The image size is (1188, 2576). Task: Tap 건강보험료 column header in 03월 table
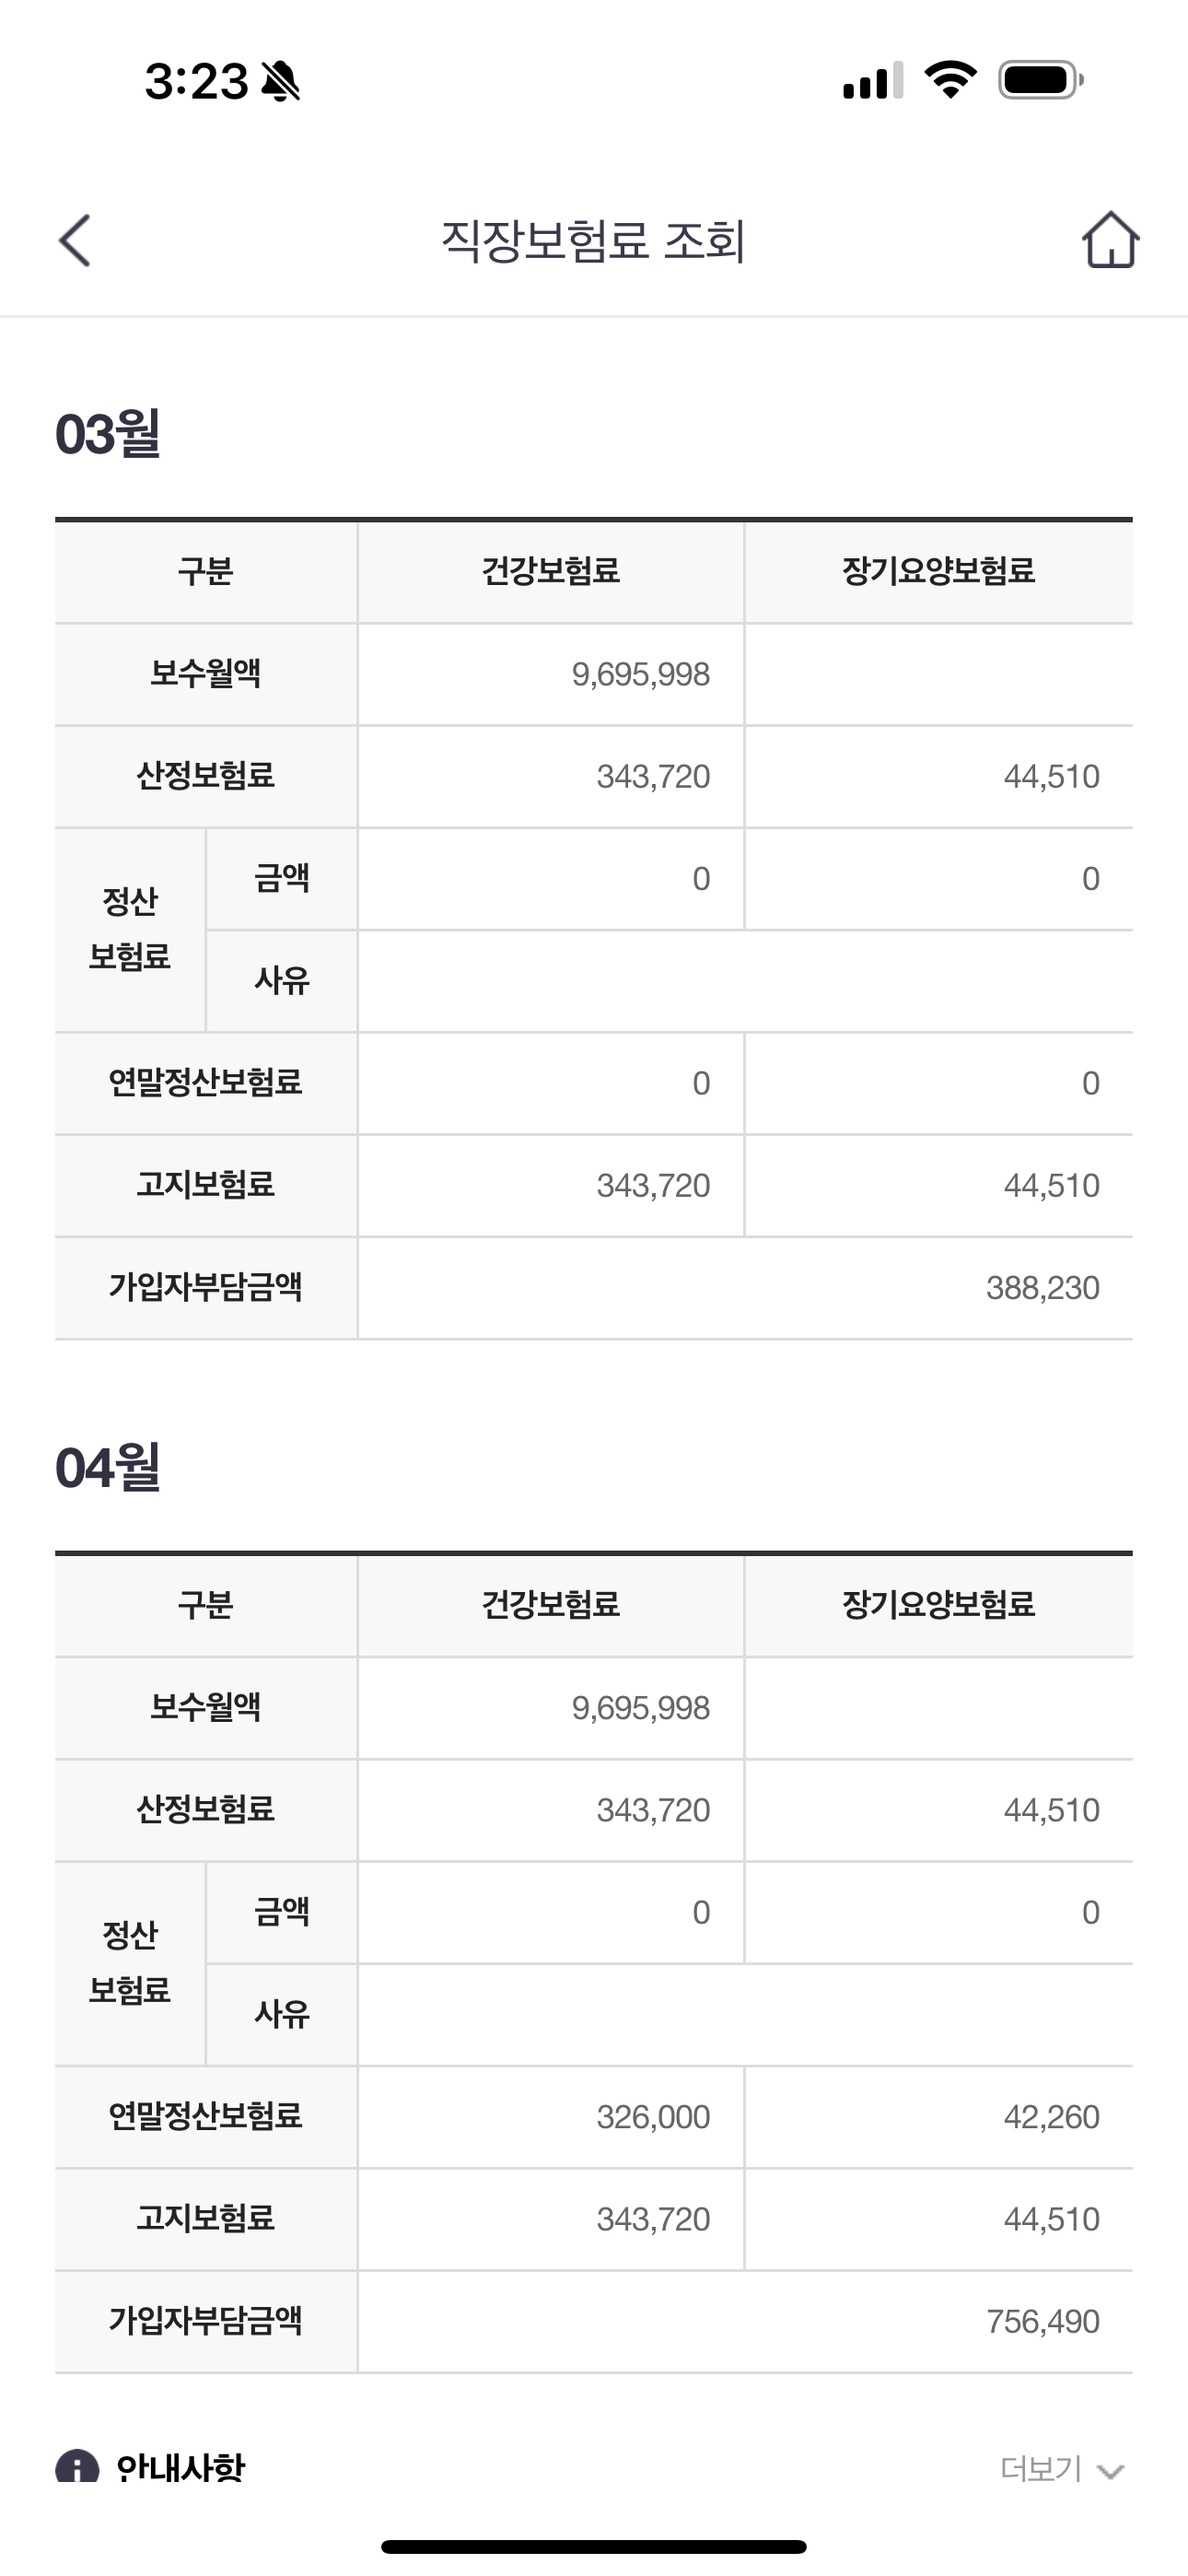(551, 572)
